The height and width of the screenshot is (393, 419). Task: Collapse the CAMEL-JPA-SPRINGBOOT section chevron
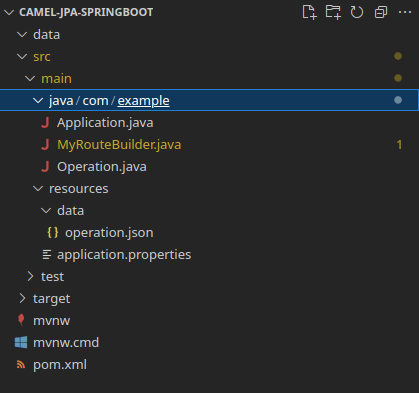(9, 12)
